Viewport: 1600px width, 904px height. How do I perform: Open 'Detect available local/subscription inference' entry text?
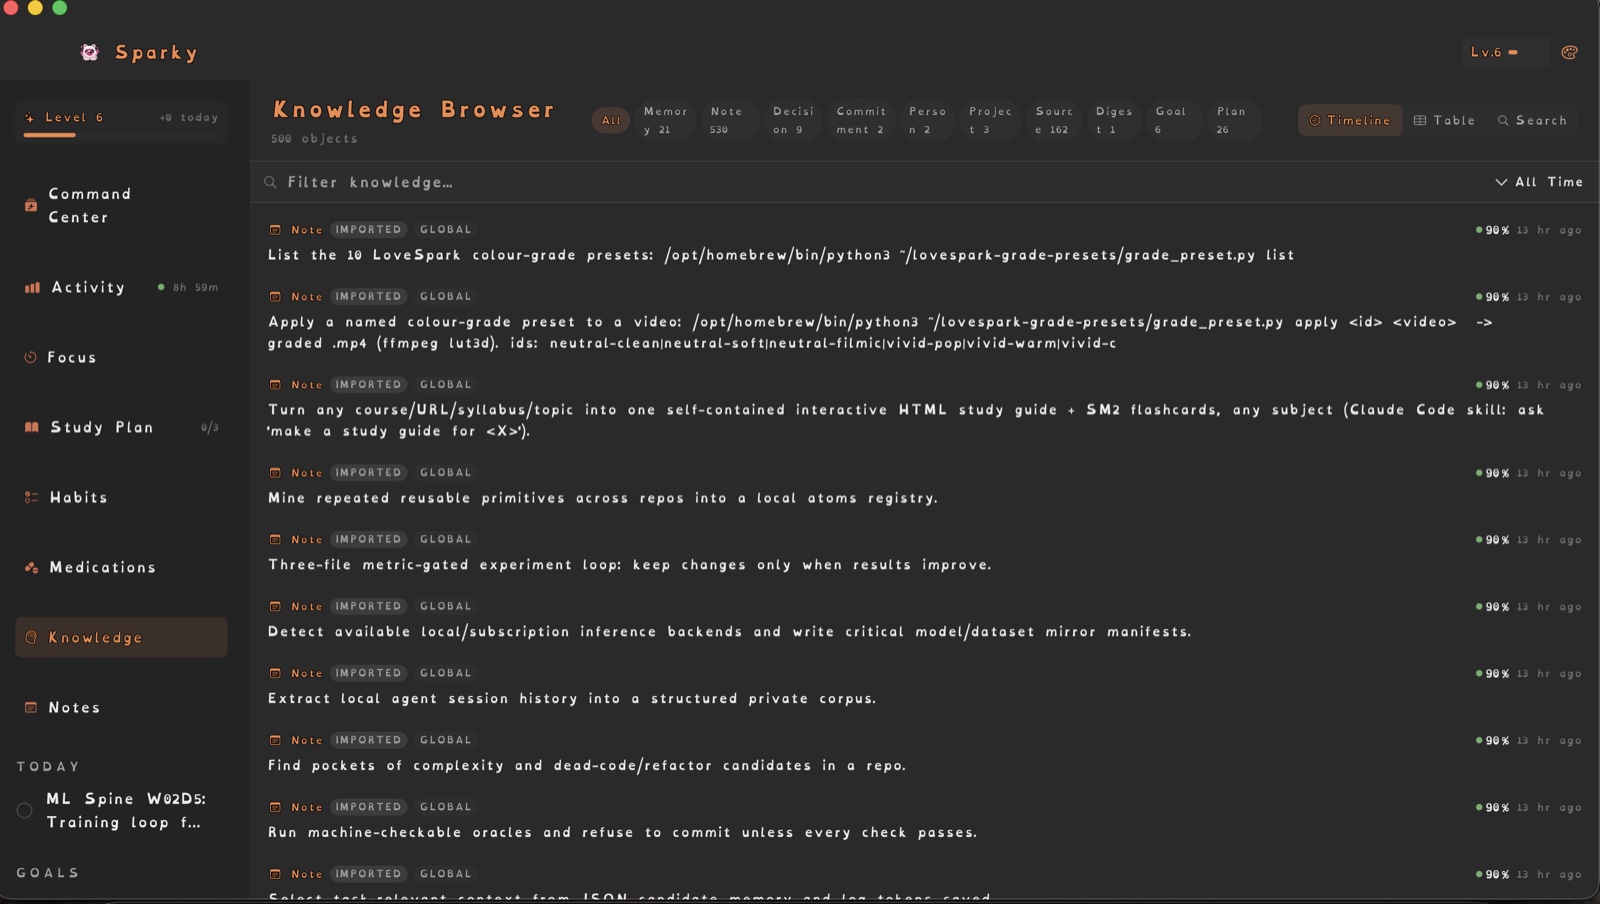[x=730, y=632]
